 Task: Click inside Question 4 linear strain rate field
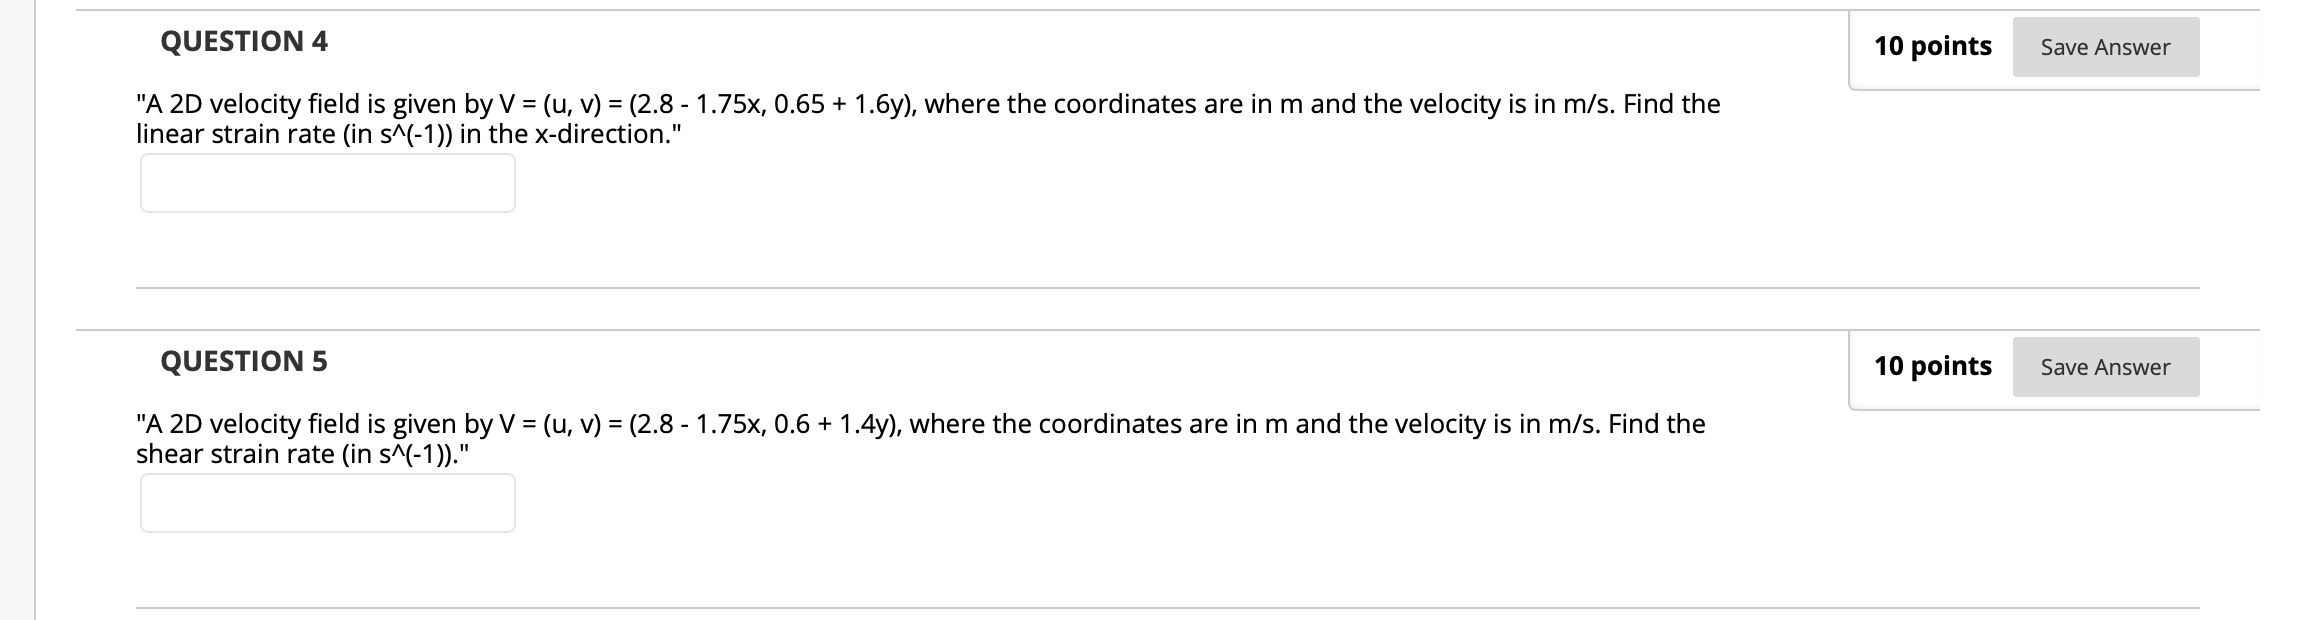[x=327, y=184]
